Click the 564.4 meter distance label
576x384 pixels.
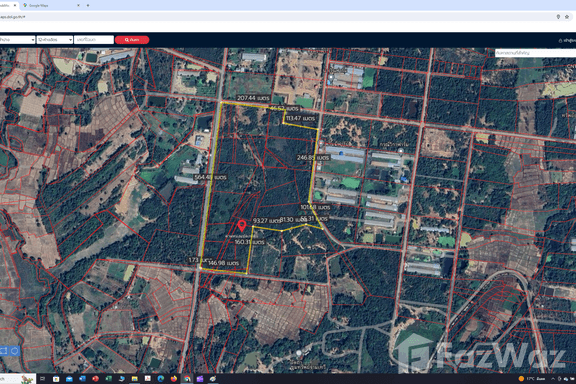click(x=210, y=177)
